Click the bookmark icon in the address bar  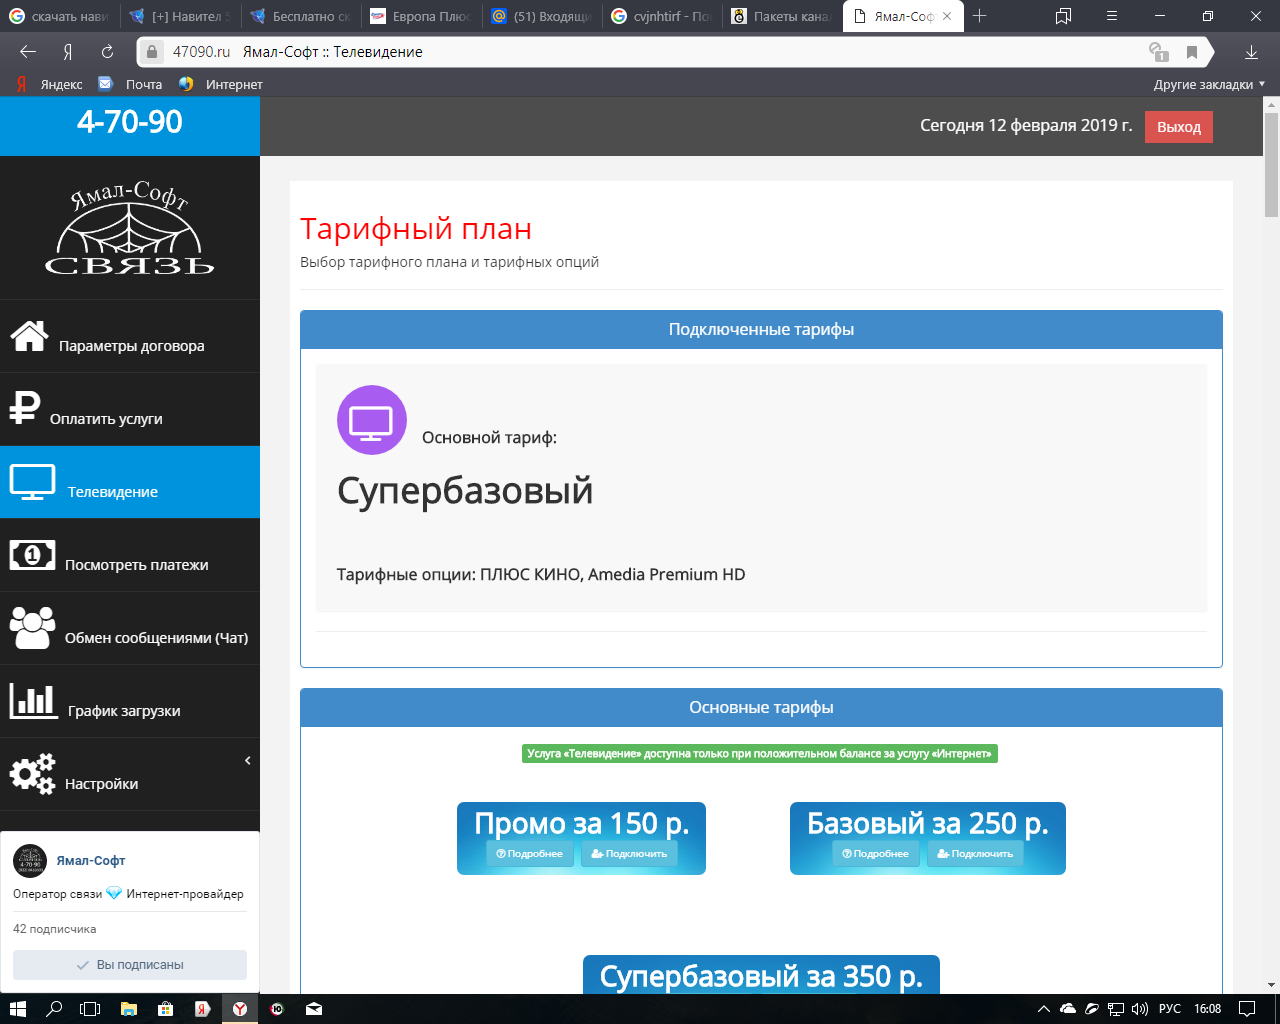tap(1192, 52)
